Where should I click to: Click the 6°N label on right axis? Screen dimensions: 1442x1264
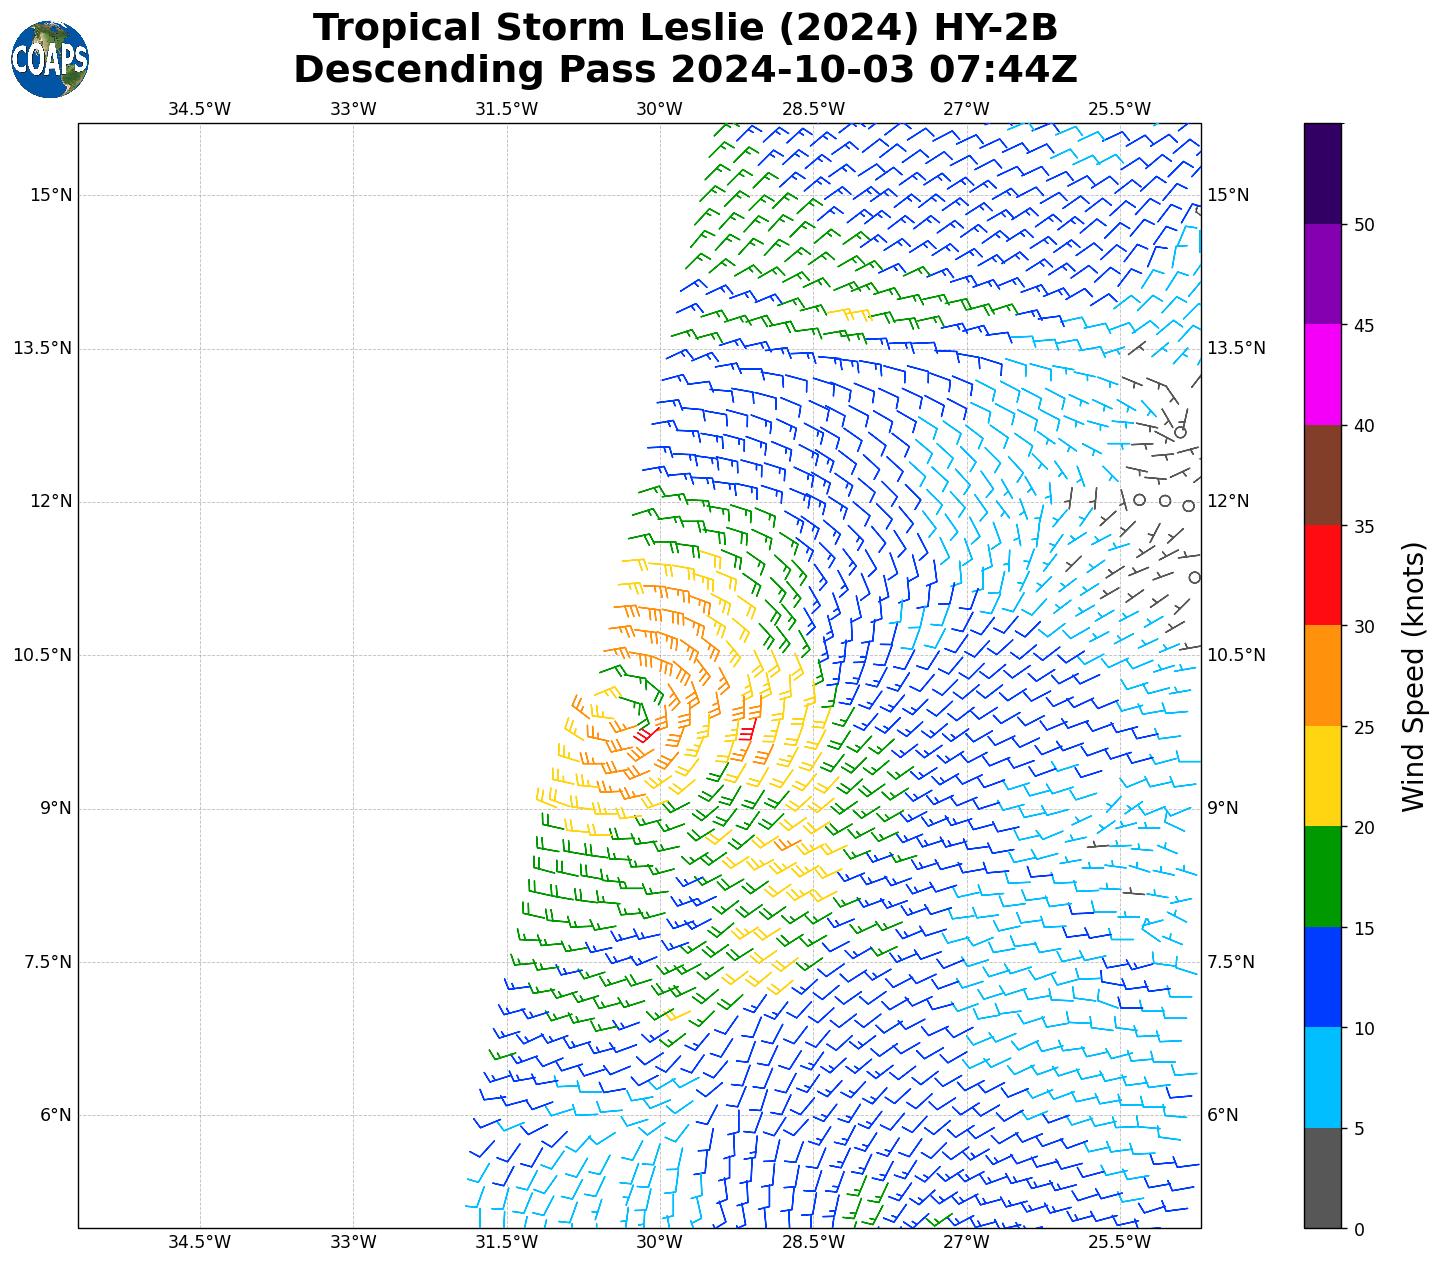click(1222, 1115)
